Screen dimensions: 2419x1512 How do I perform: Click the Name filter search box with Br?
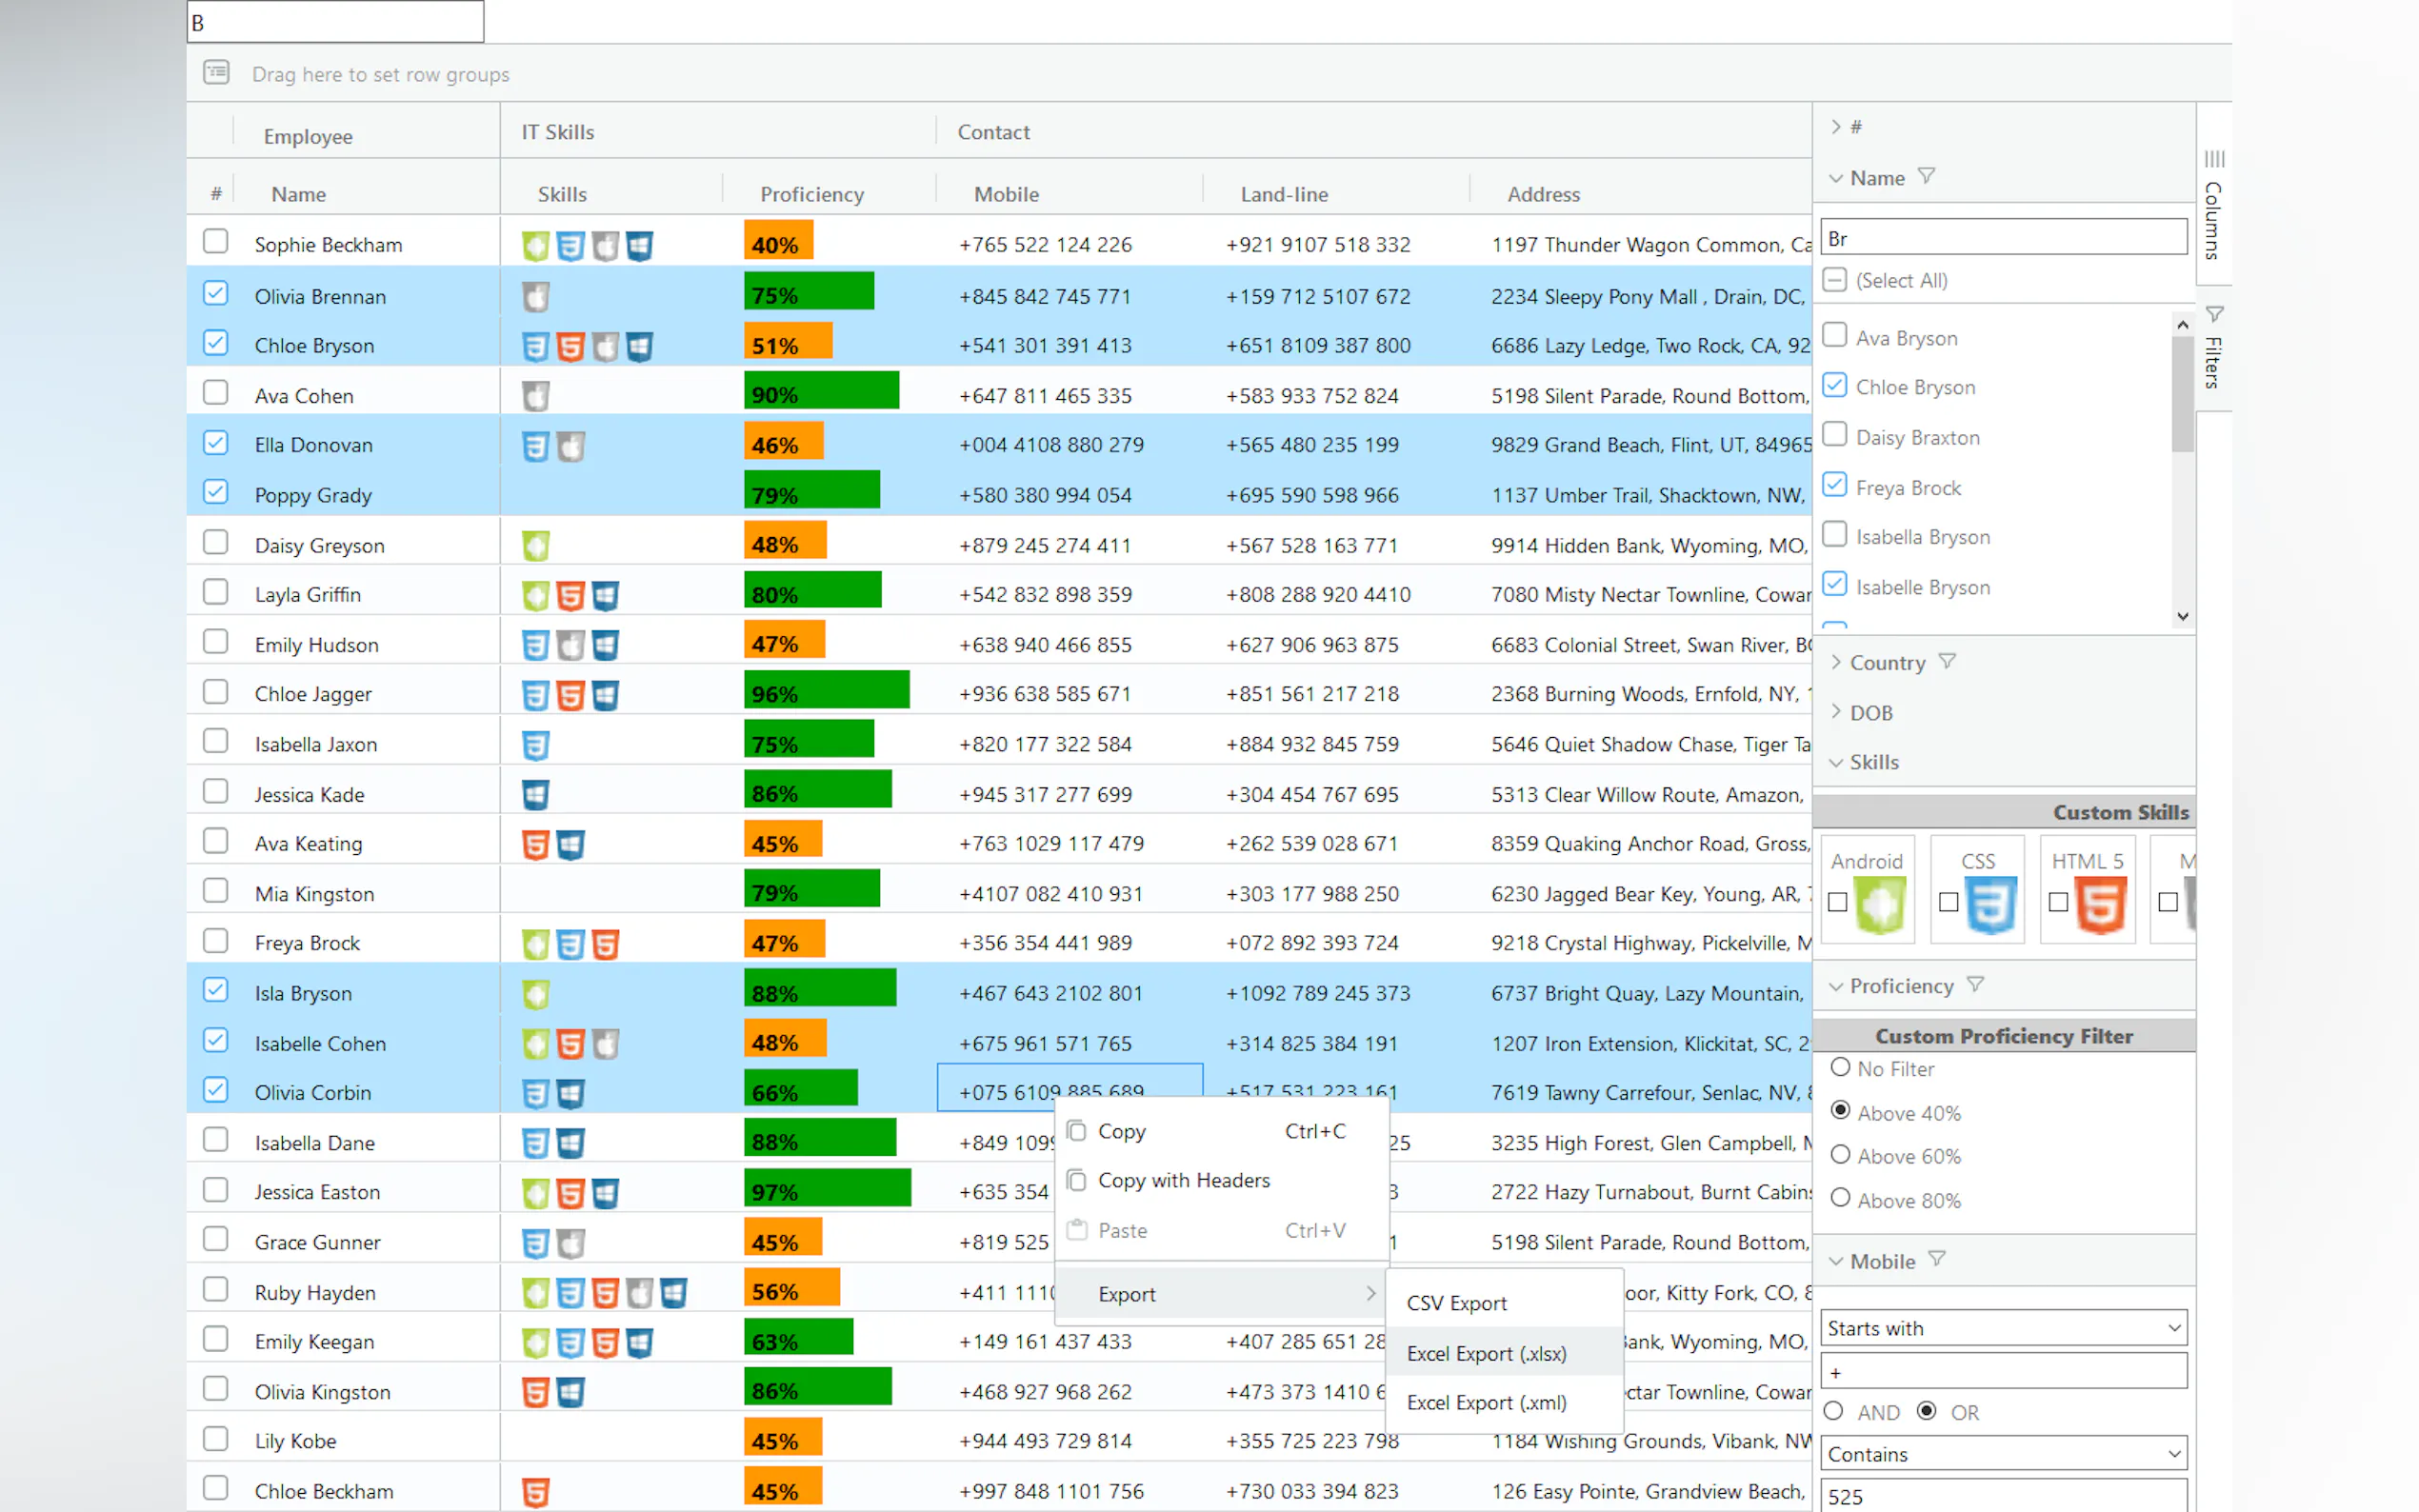[2003, 237]
